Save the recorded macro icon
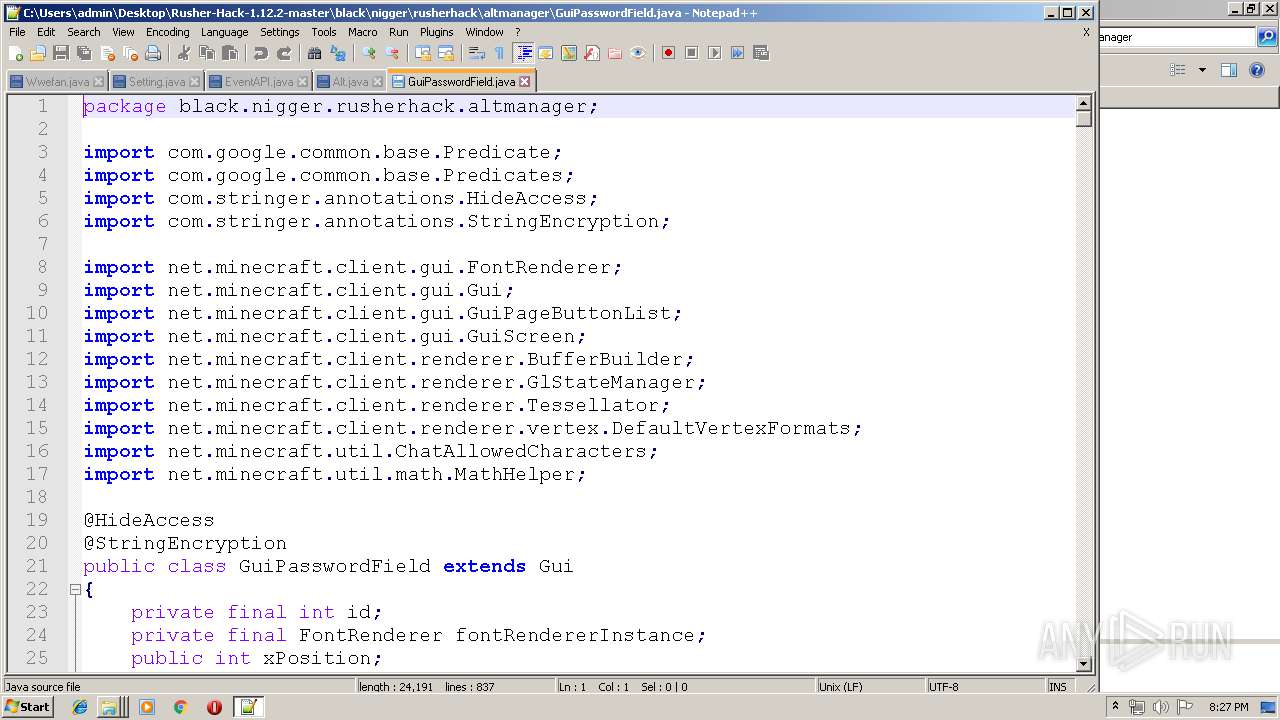 (761, 53)
